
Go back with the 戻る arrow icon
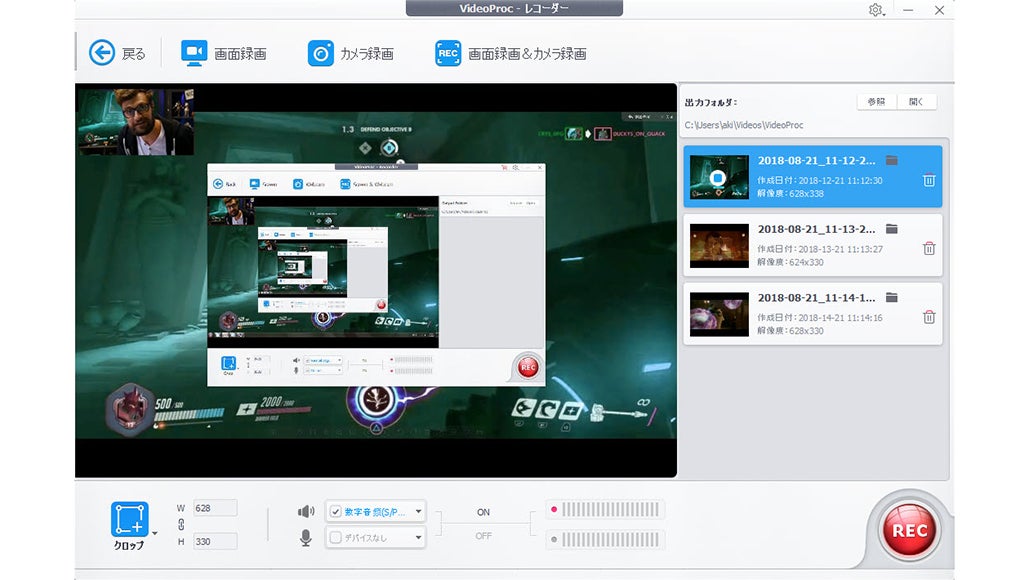click(x=102, y=53)
